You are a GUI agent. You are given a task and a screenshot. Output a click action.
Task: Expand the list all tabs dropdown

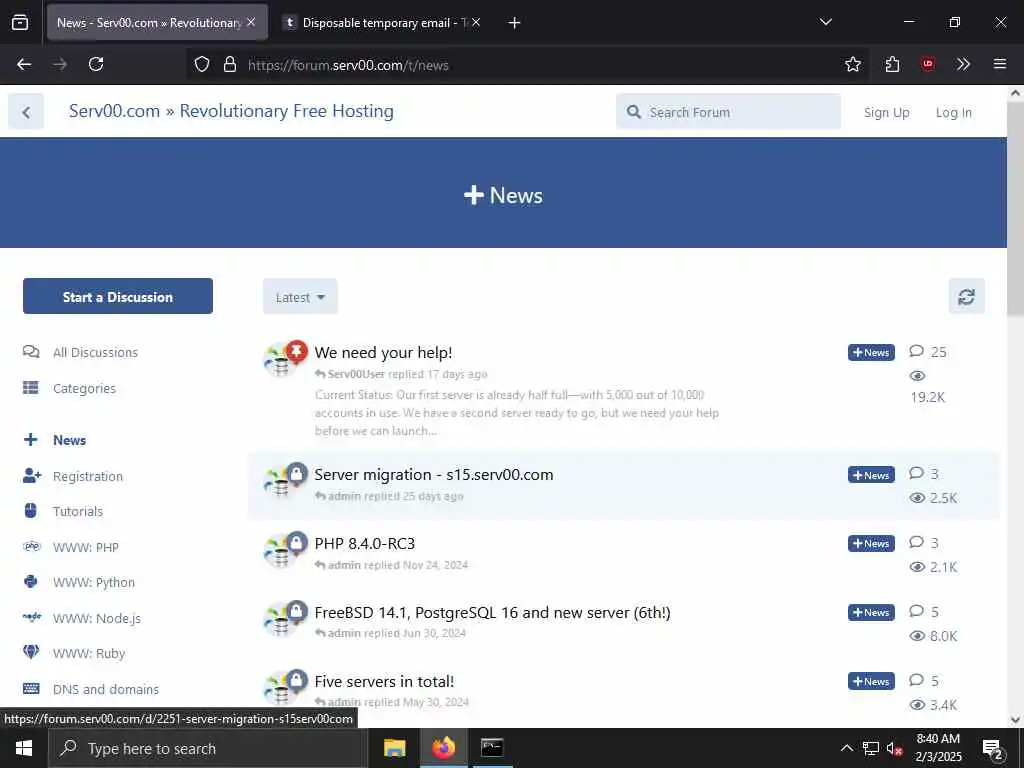tap(825, 22)
